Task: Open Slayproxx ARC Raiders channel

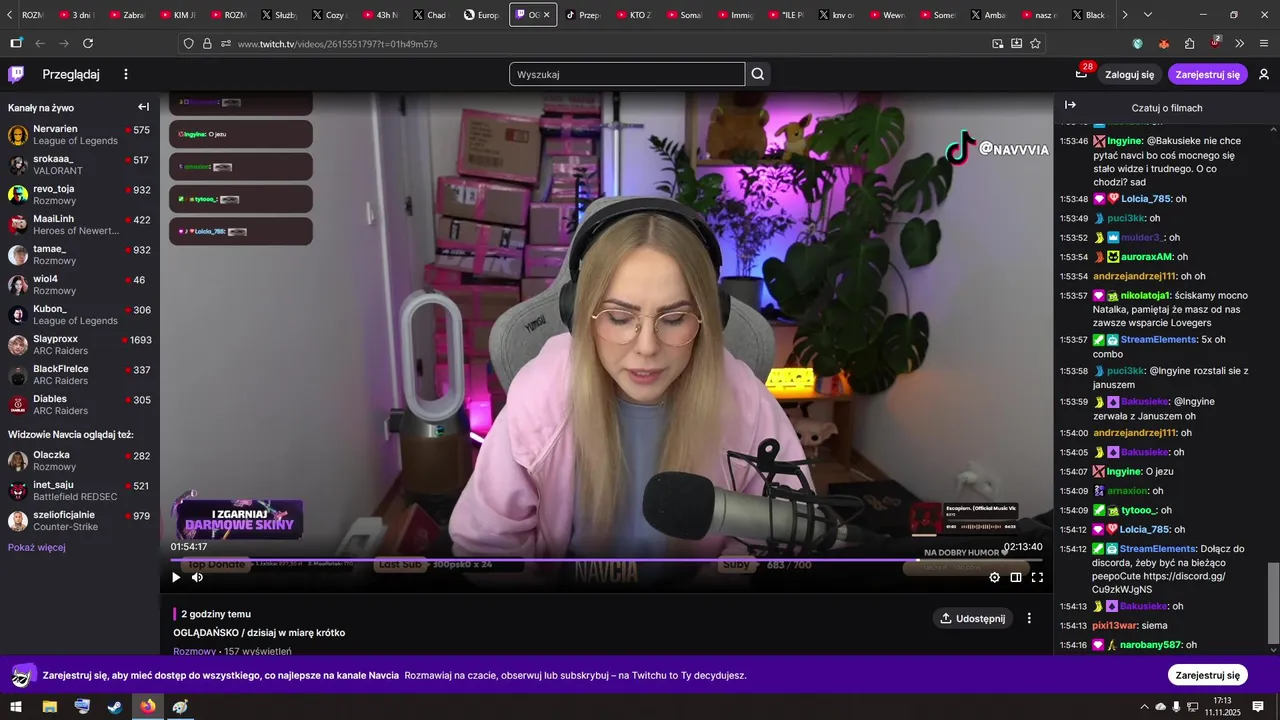Action: pyautogui.click(x=79, y=345)
